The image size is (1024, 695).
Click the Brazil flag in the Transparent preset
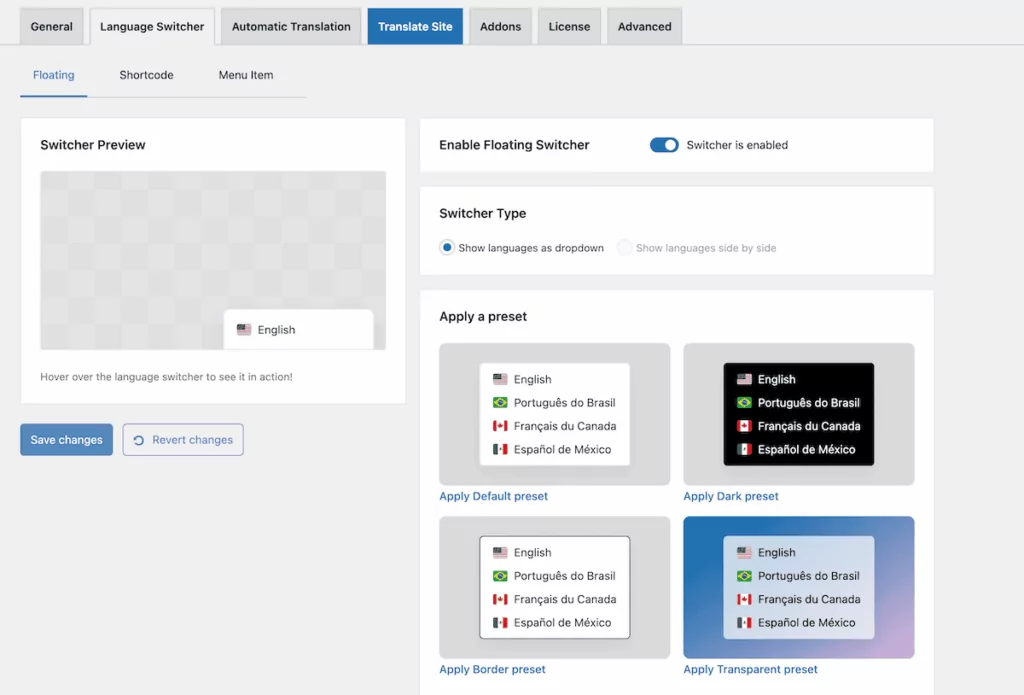(745, 576)
